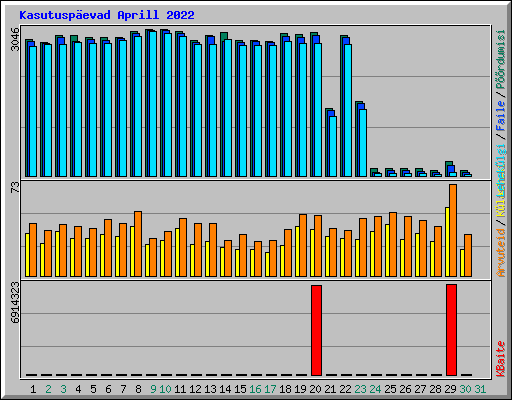Screen dimensions: 512x400
Task: Click the 3046 axis value label
Action: (15, 39)
